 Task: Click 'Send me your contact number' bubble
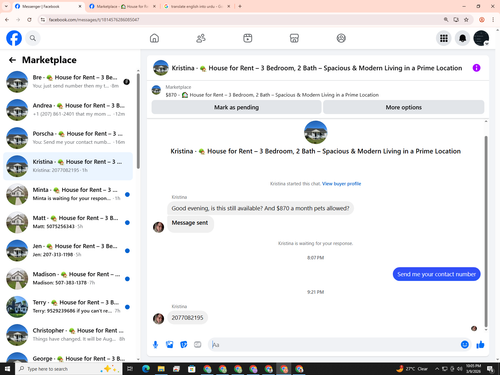point(436,274)
